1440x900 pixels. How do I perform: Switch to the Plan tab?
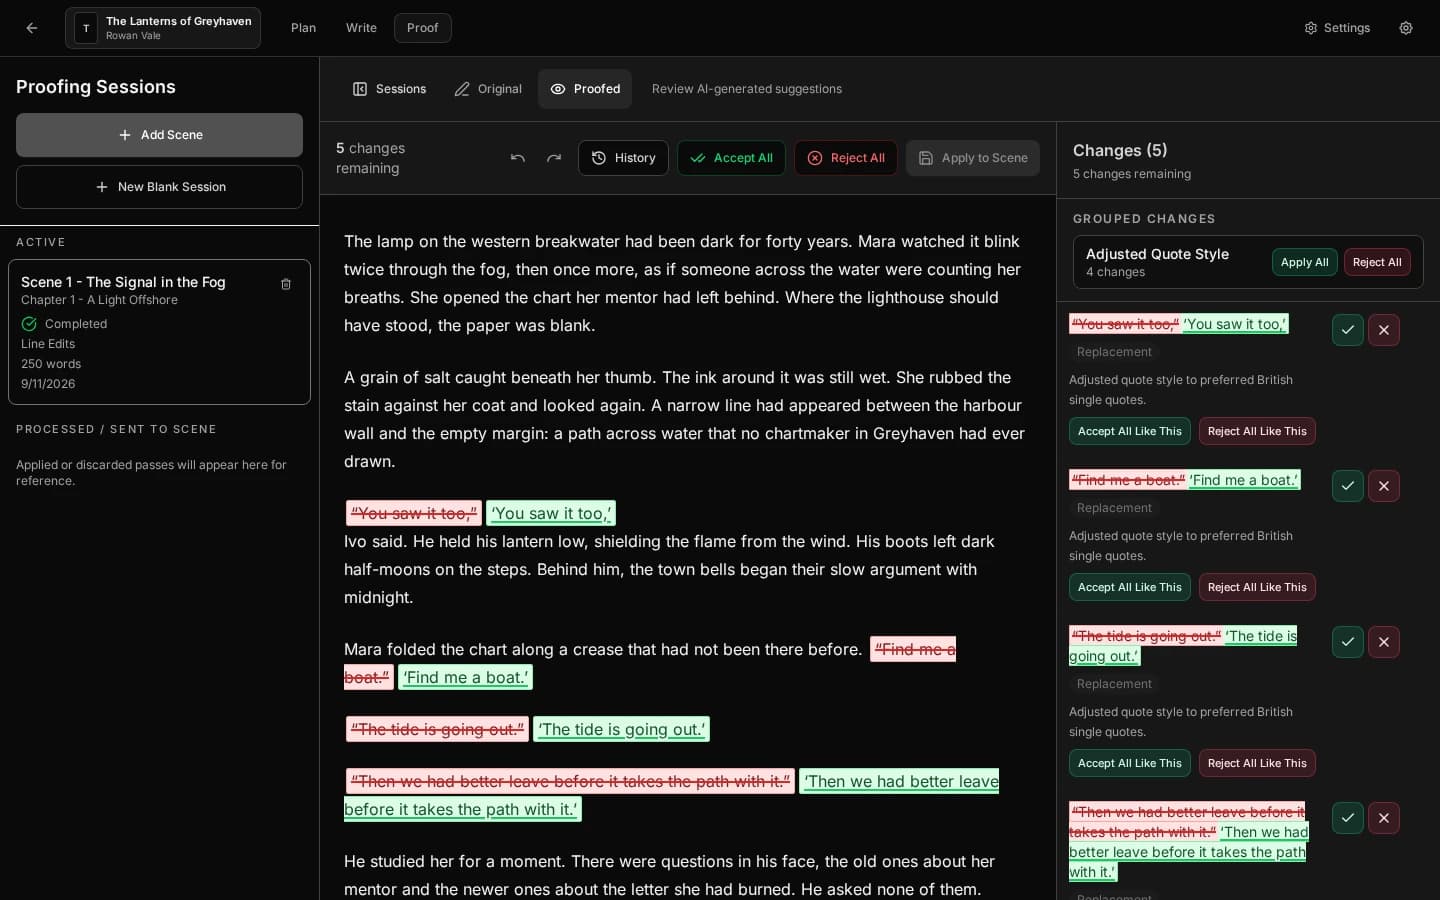[x=303, y=28]
